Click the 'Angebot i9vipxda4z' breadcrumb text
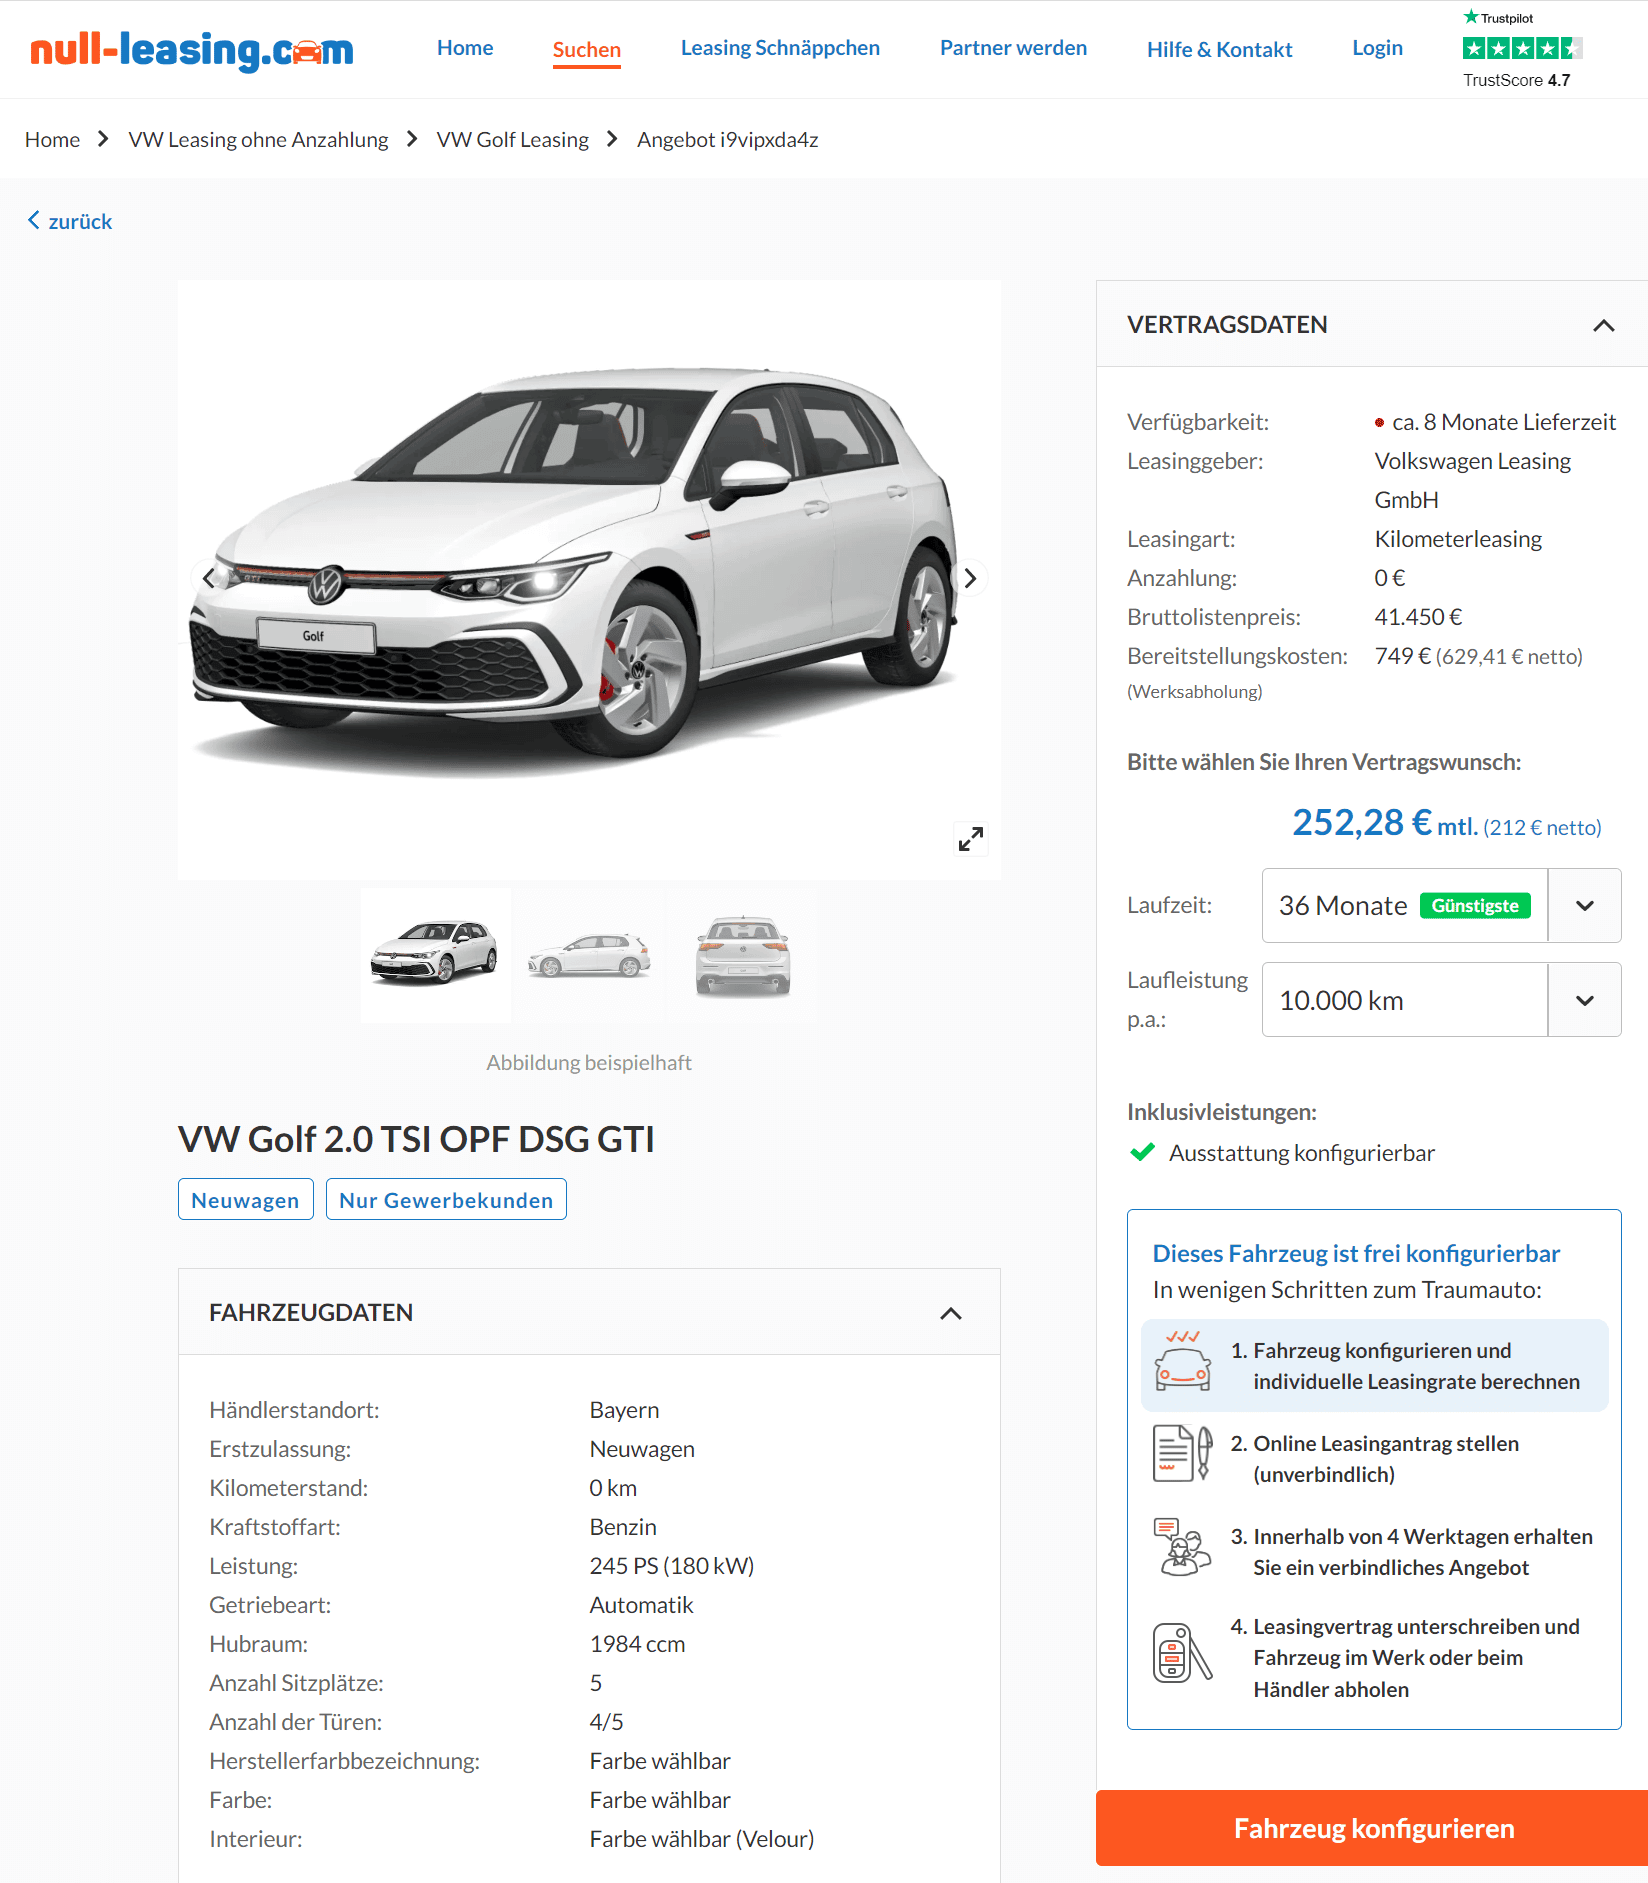1648x1883 pixels. [x=728, y=139]
